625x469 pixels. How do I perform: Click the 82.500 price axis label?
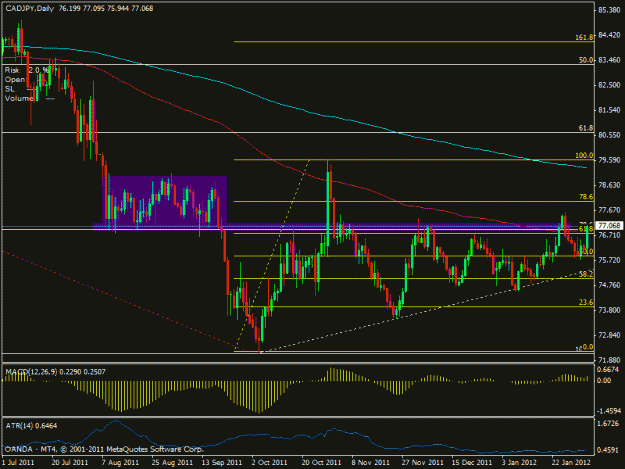tap(609, 85)
